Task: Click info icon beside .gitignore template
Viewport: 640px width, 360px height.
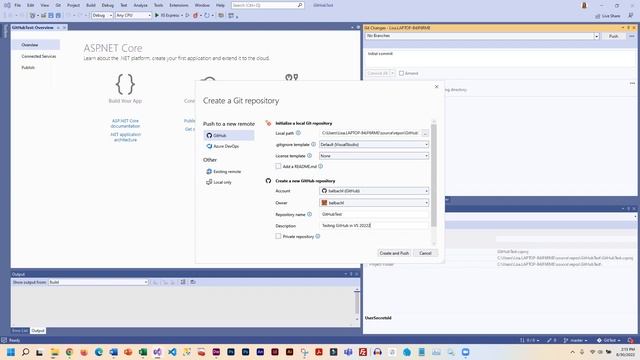Action: (x=313, y=144)
